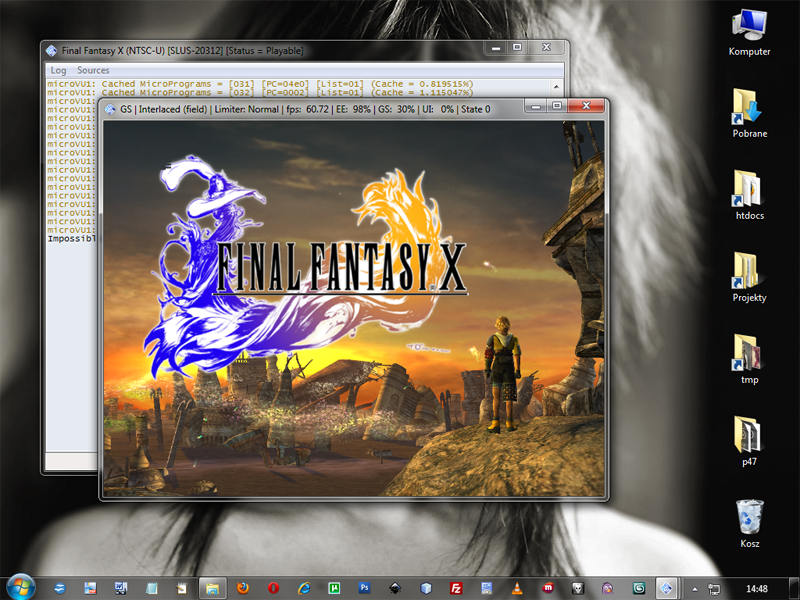The height and width of the screenshot is (600, 800).
Task: Open the purple Pidgin taskbar icon
Action: pyautogui.click(x=608, y=588)
